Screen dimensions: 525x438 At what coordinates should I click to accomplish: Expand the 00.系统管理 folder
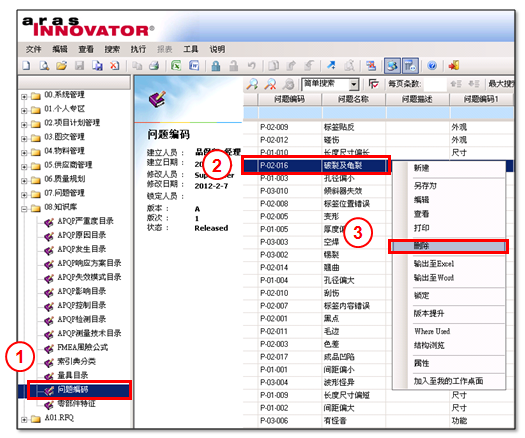tap(24, 97)
